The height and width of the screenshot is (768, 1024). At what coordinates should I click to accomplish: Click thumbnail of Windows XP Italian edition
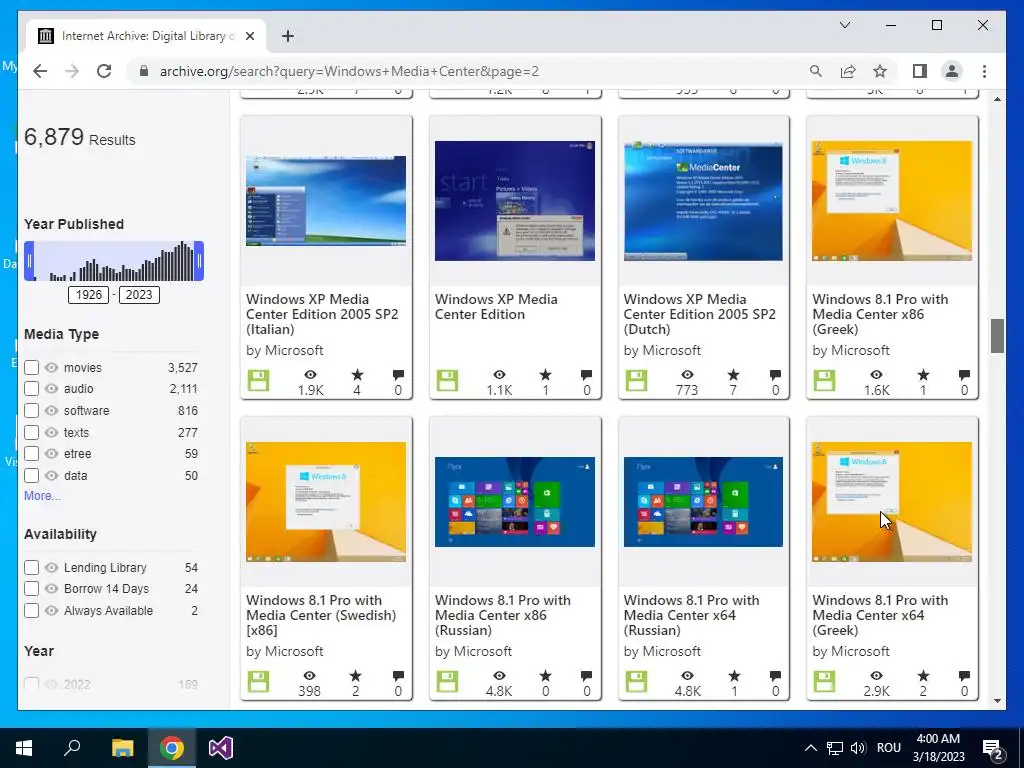326,201
